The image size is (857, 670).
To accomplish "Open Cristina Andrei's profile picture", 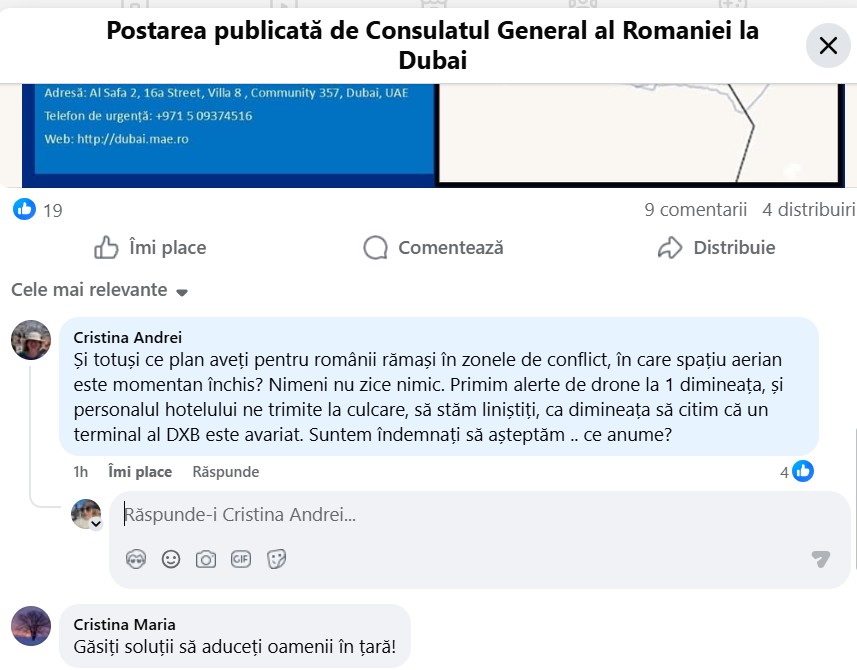I will 31,340.
